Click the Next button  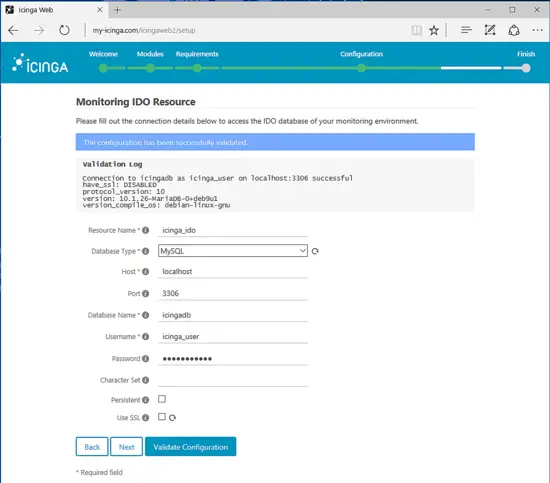pyautogui.click(x=126, y=447)
